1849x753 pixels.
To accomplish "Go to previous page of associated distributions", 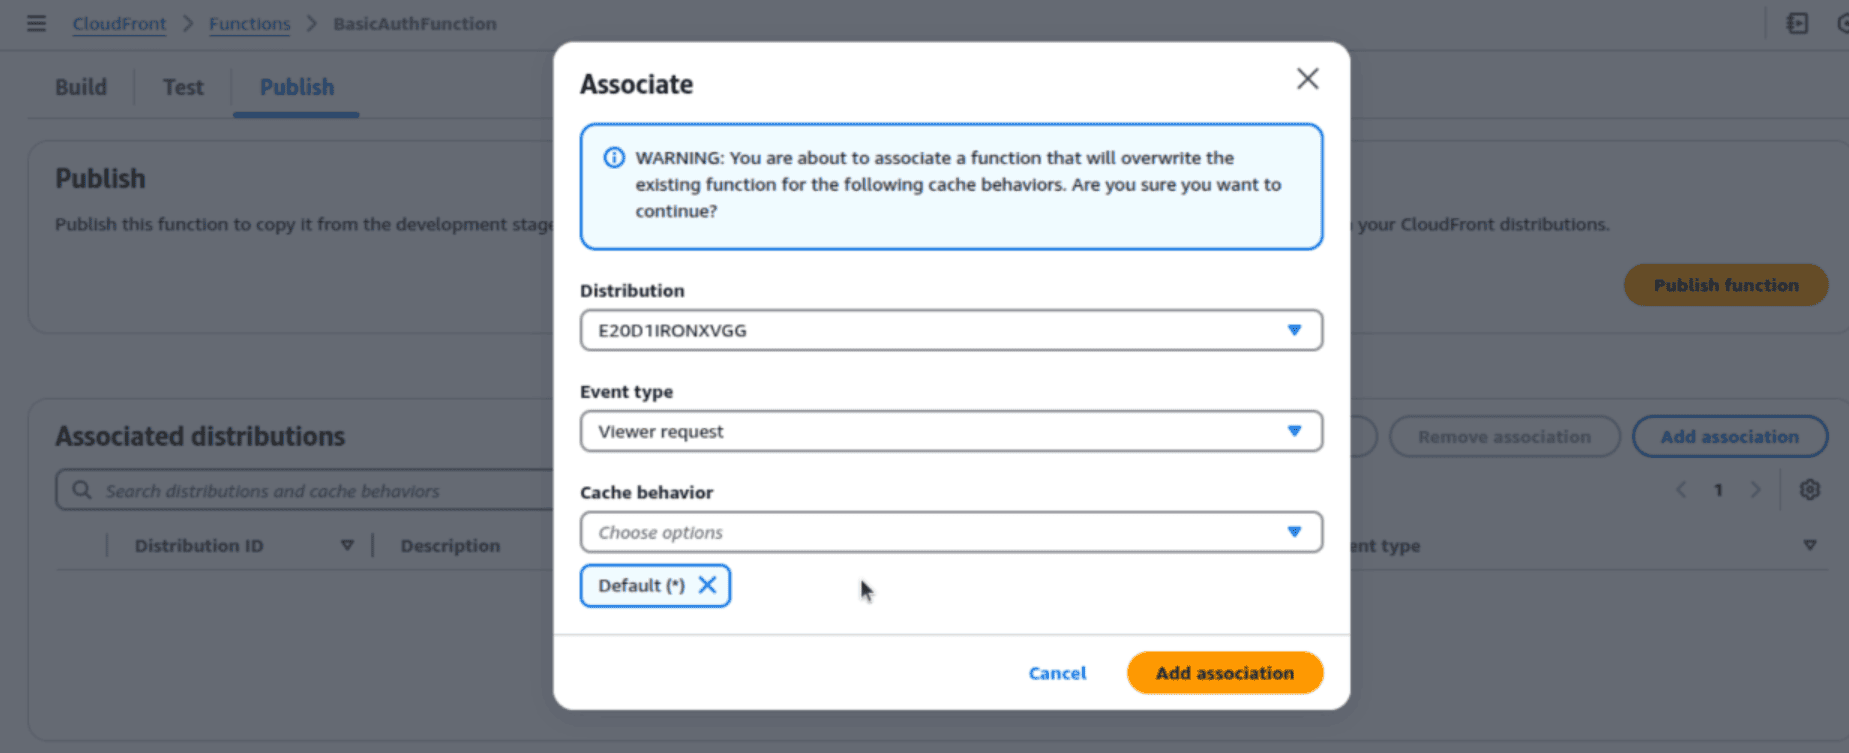I will [1681, 490].
